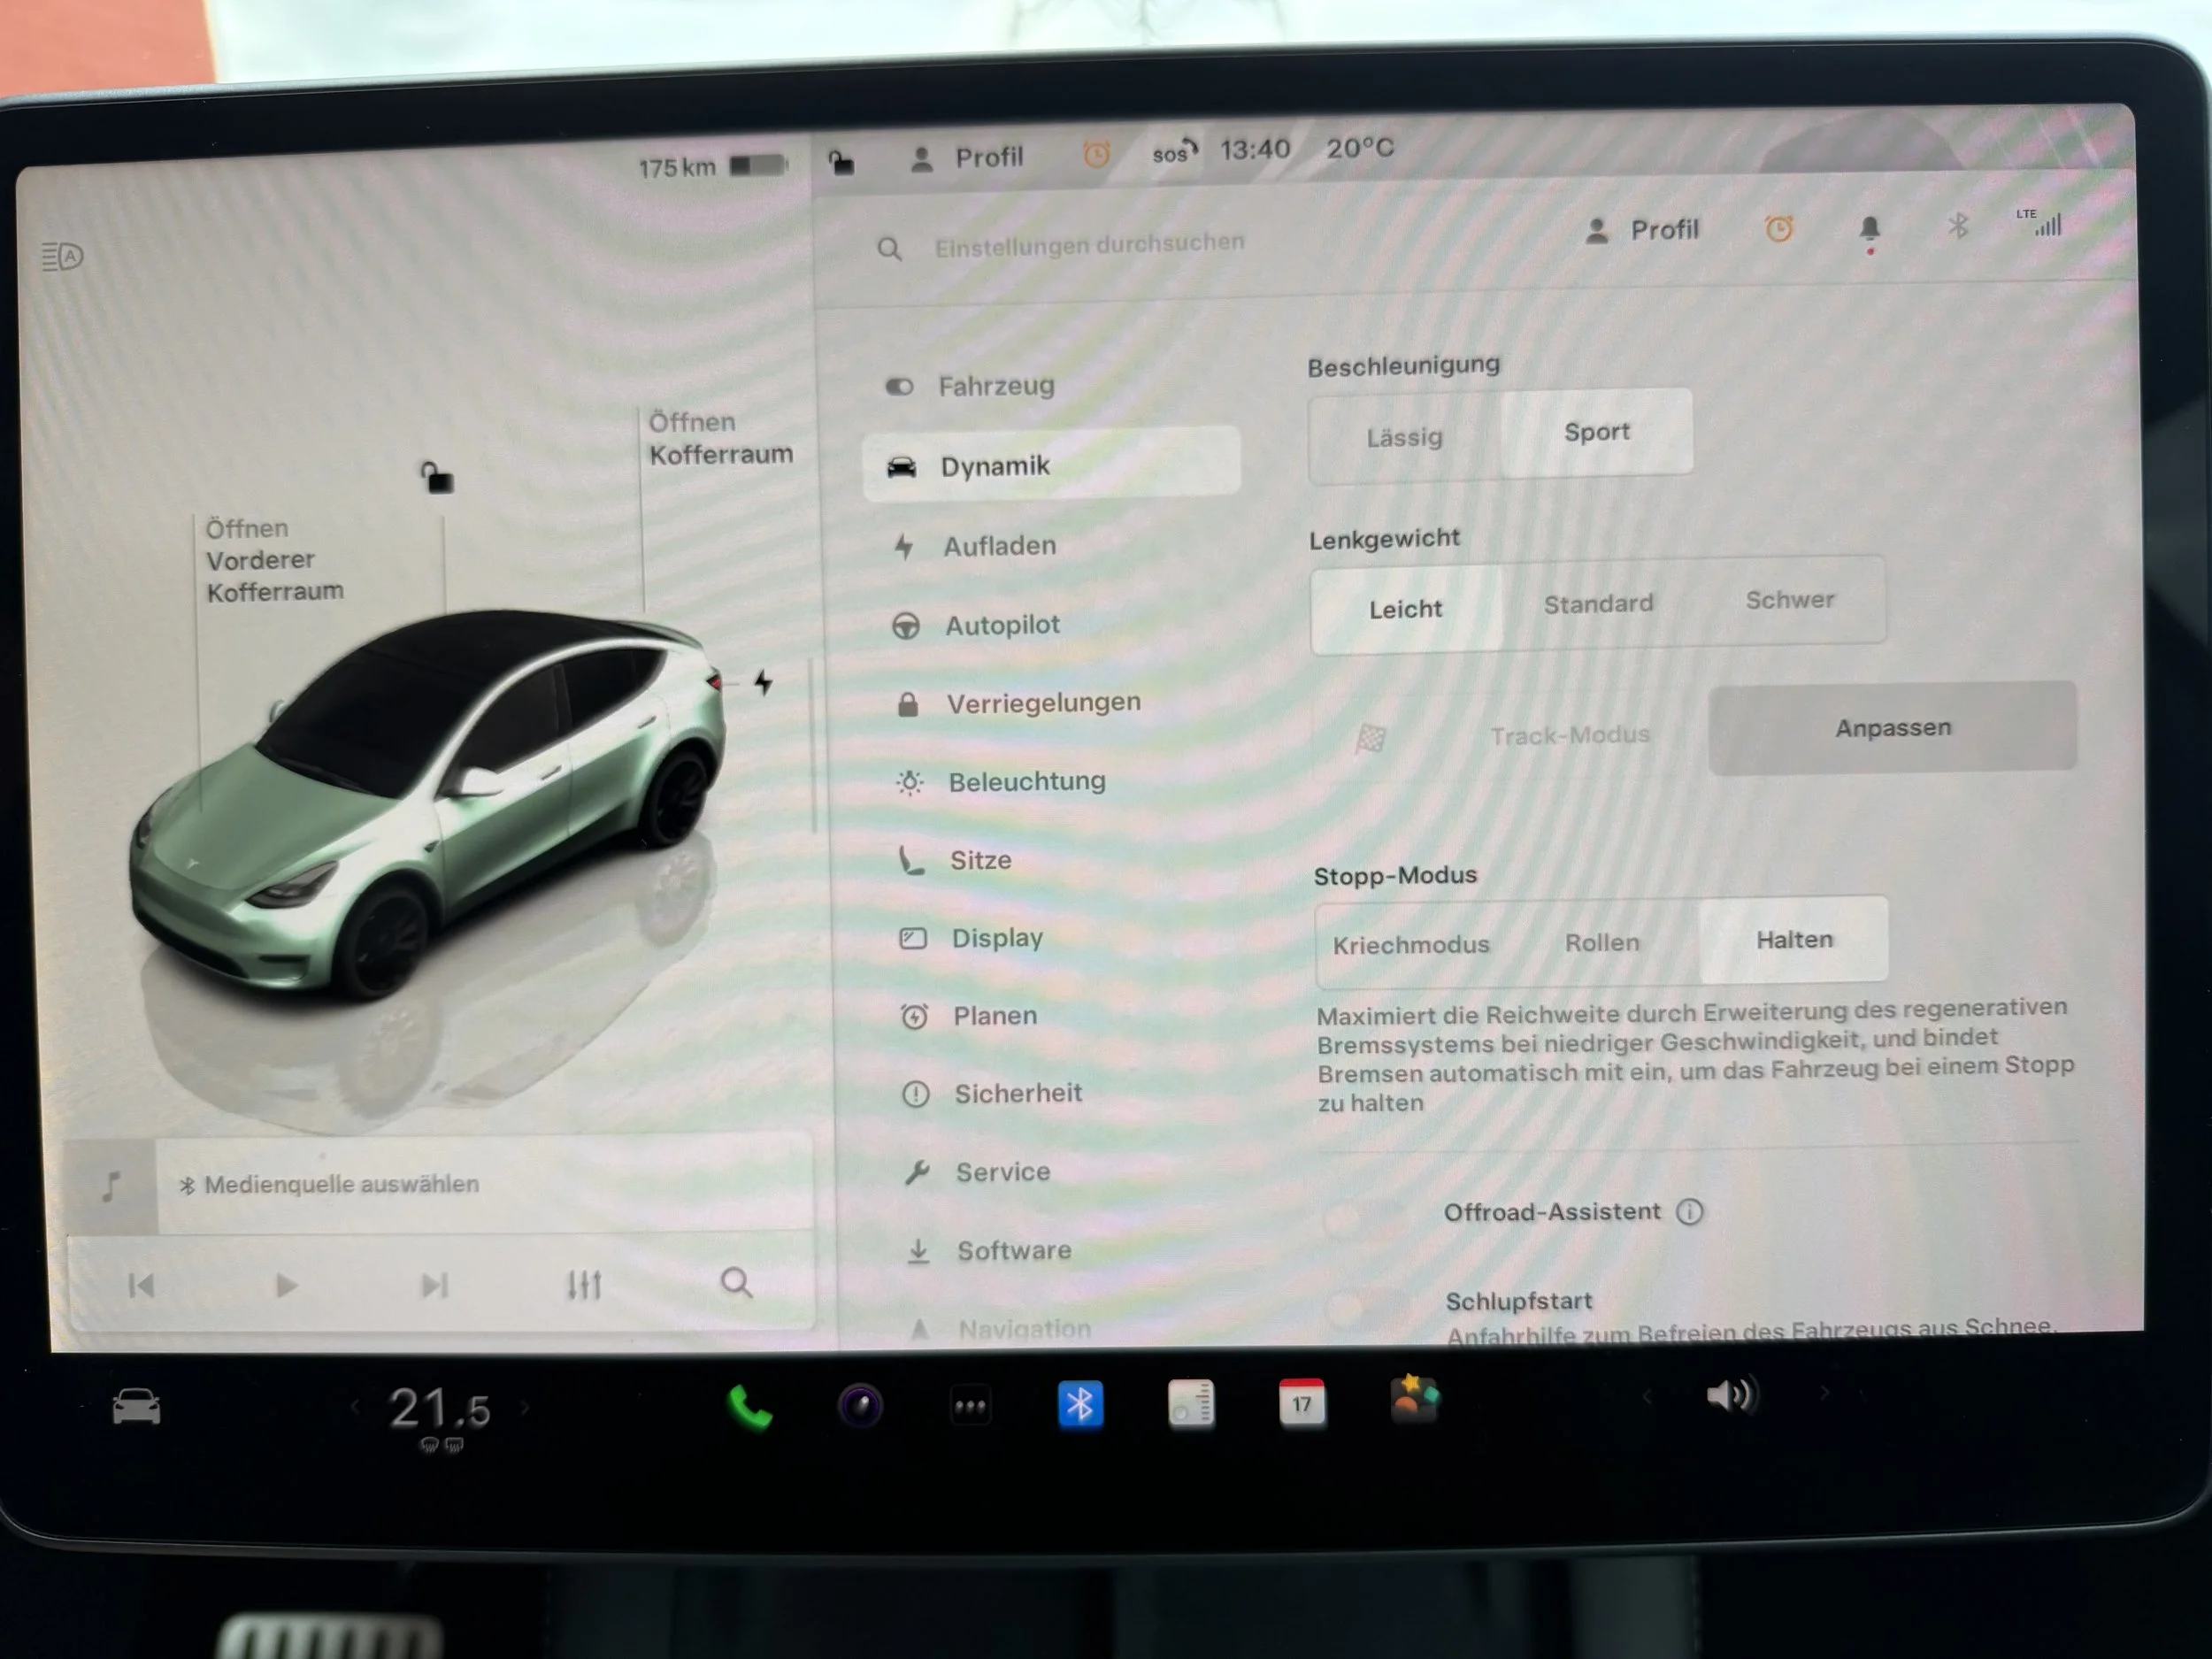Open the energy app with ruler icon
Image resolution: width=2212 pixels, height=1659 pixels.
pos(1191,1404)
